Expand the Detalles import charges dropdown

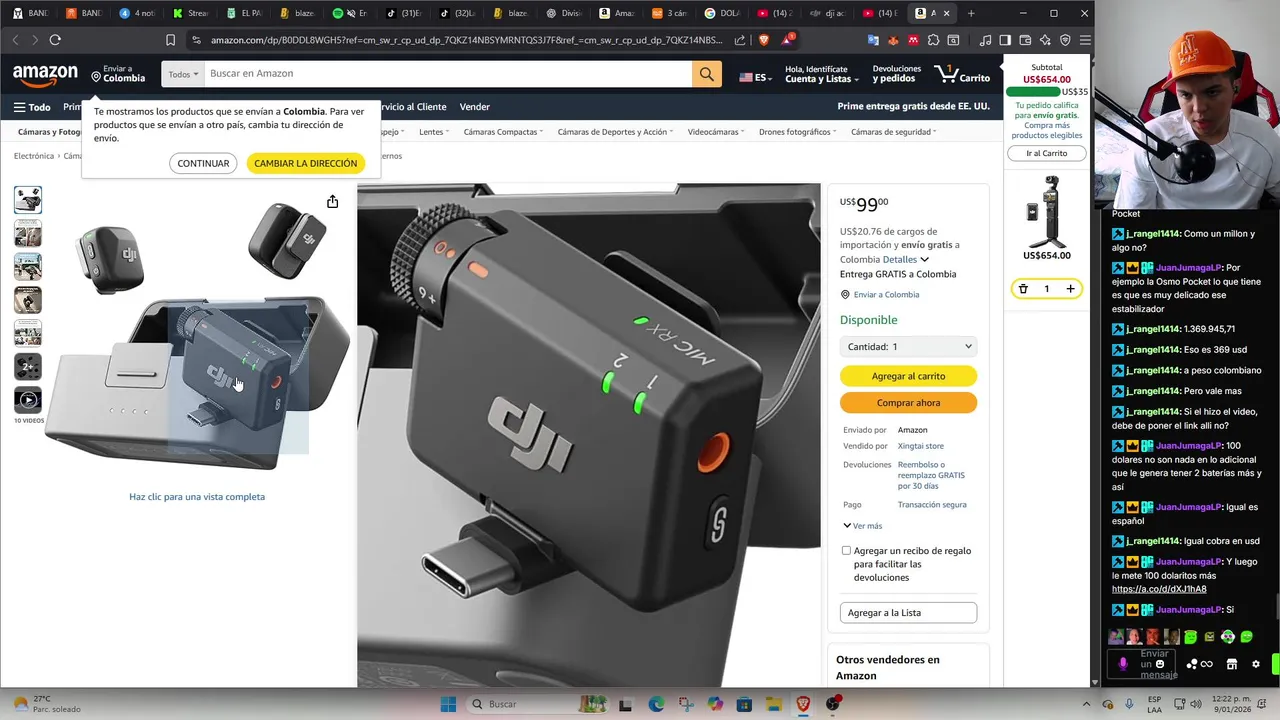(906, 259)
